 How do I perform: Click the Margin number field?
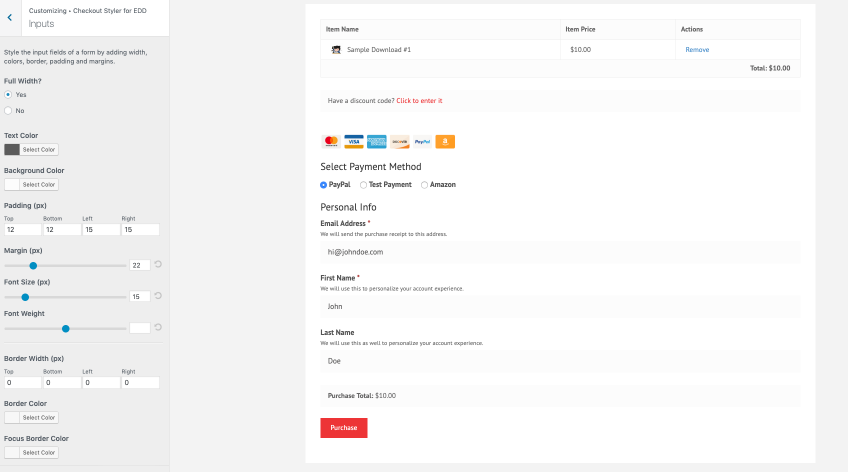[140, 265]
